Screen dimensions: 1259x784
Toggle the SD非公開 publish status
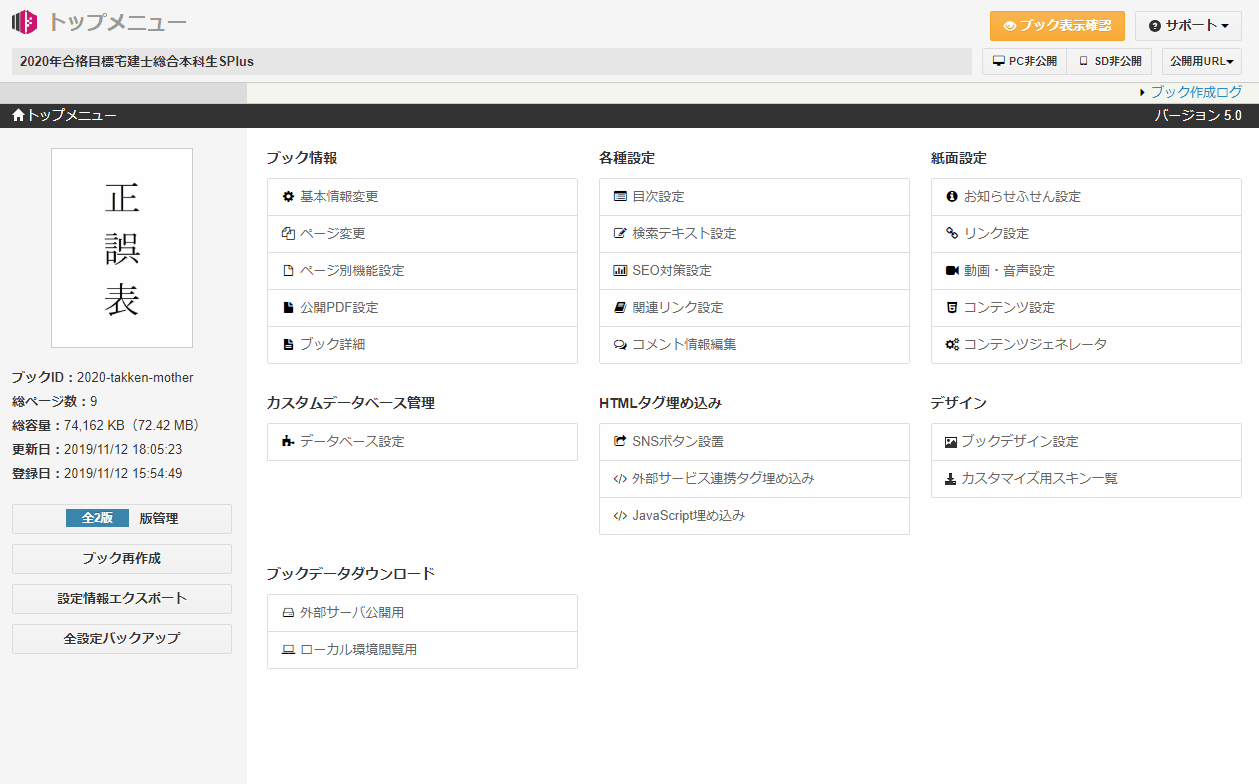[x=1109, y=61]
